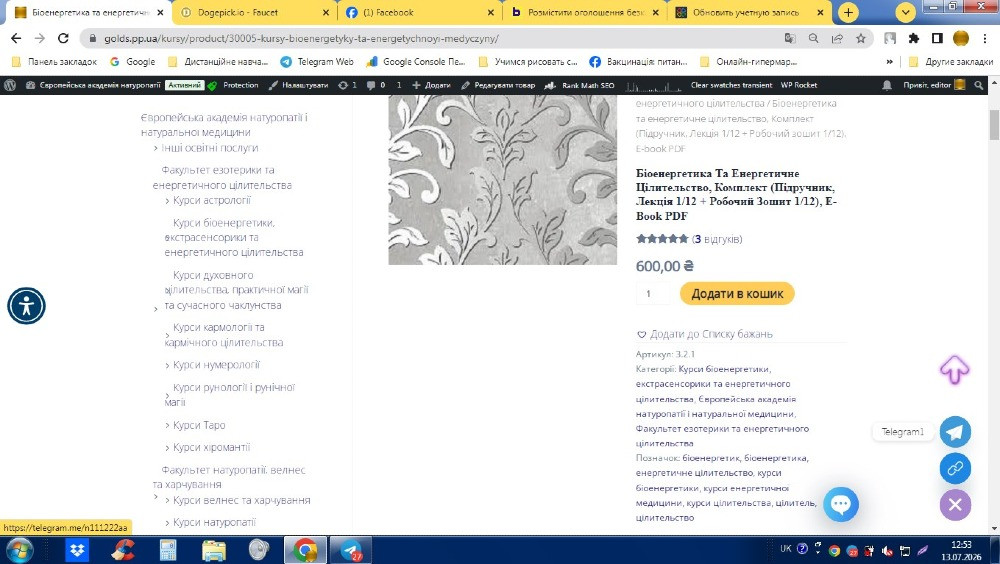Reload the current page
The height and width of the screenshot is (564, 1000).
pyautogui.click(x=63, y=38)
